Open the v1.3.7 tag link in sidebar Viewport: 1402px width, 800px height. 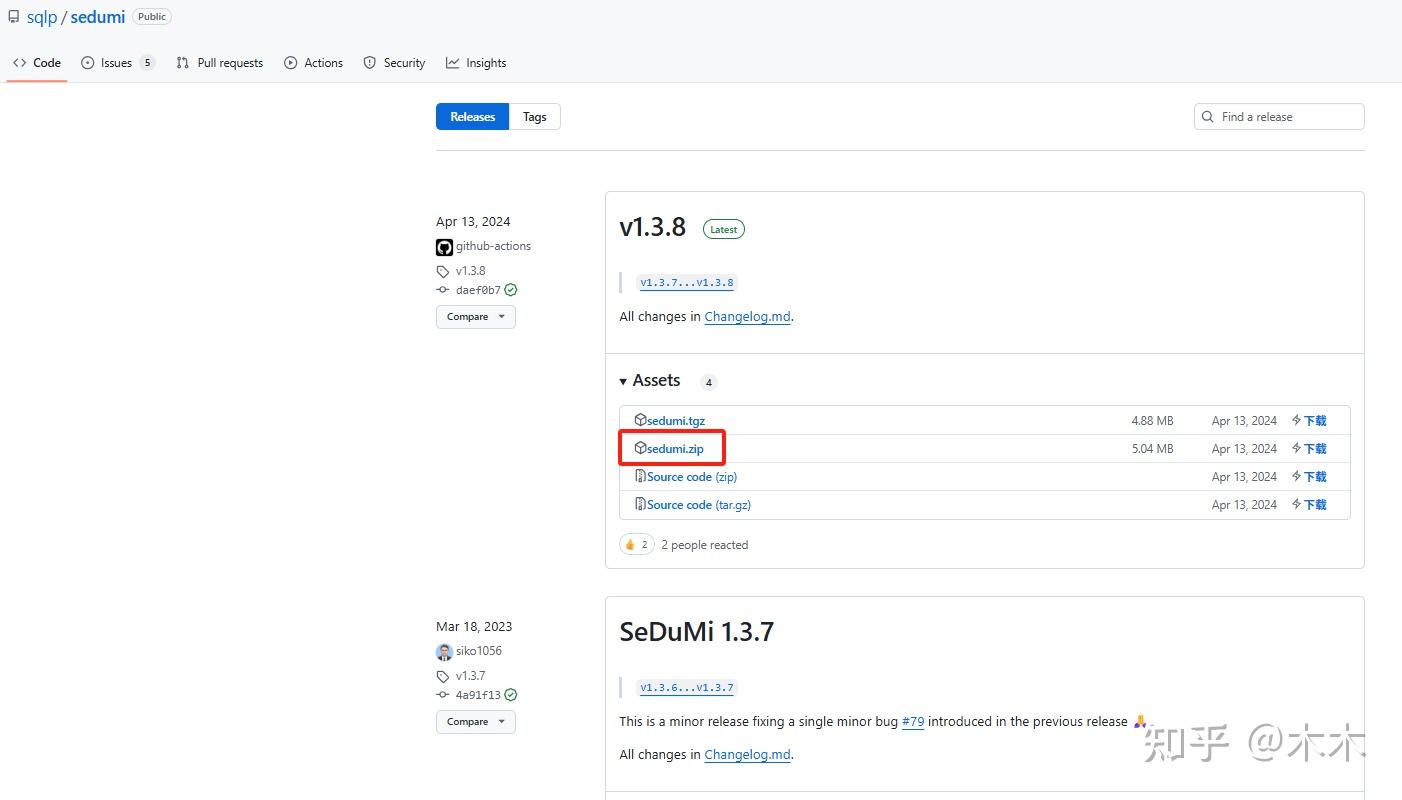(471, 676)
